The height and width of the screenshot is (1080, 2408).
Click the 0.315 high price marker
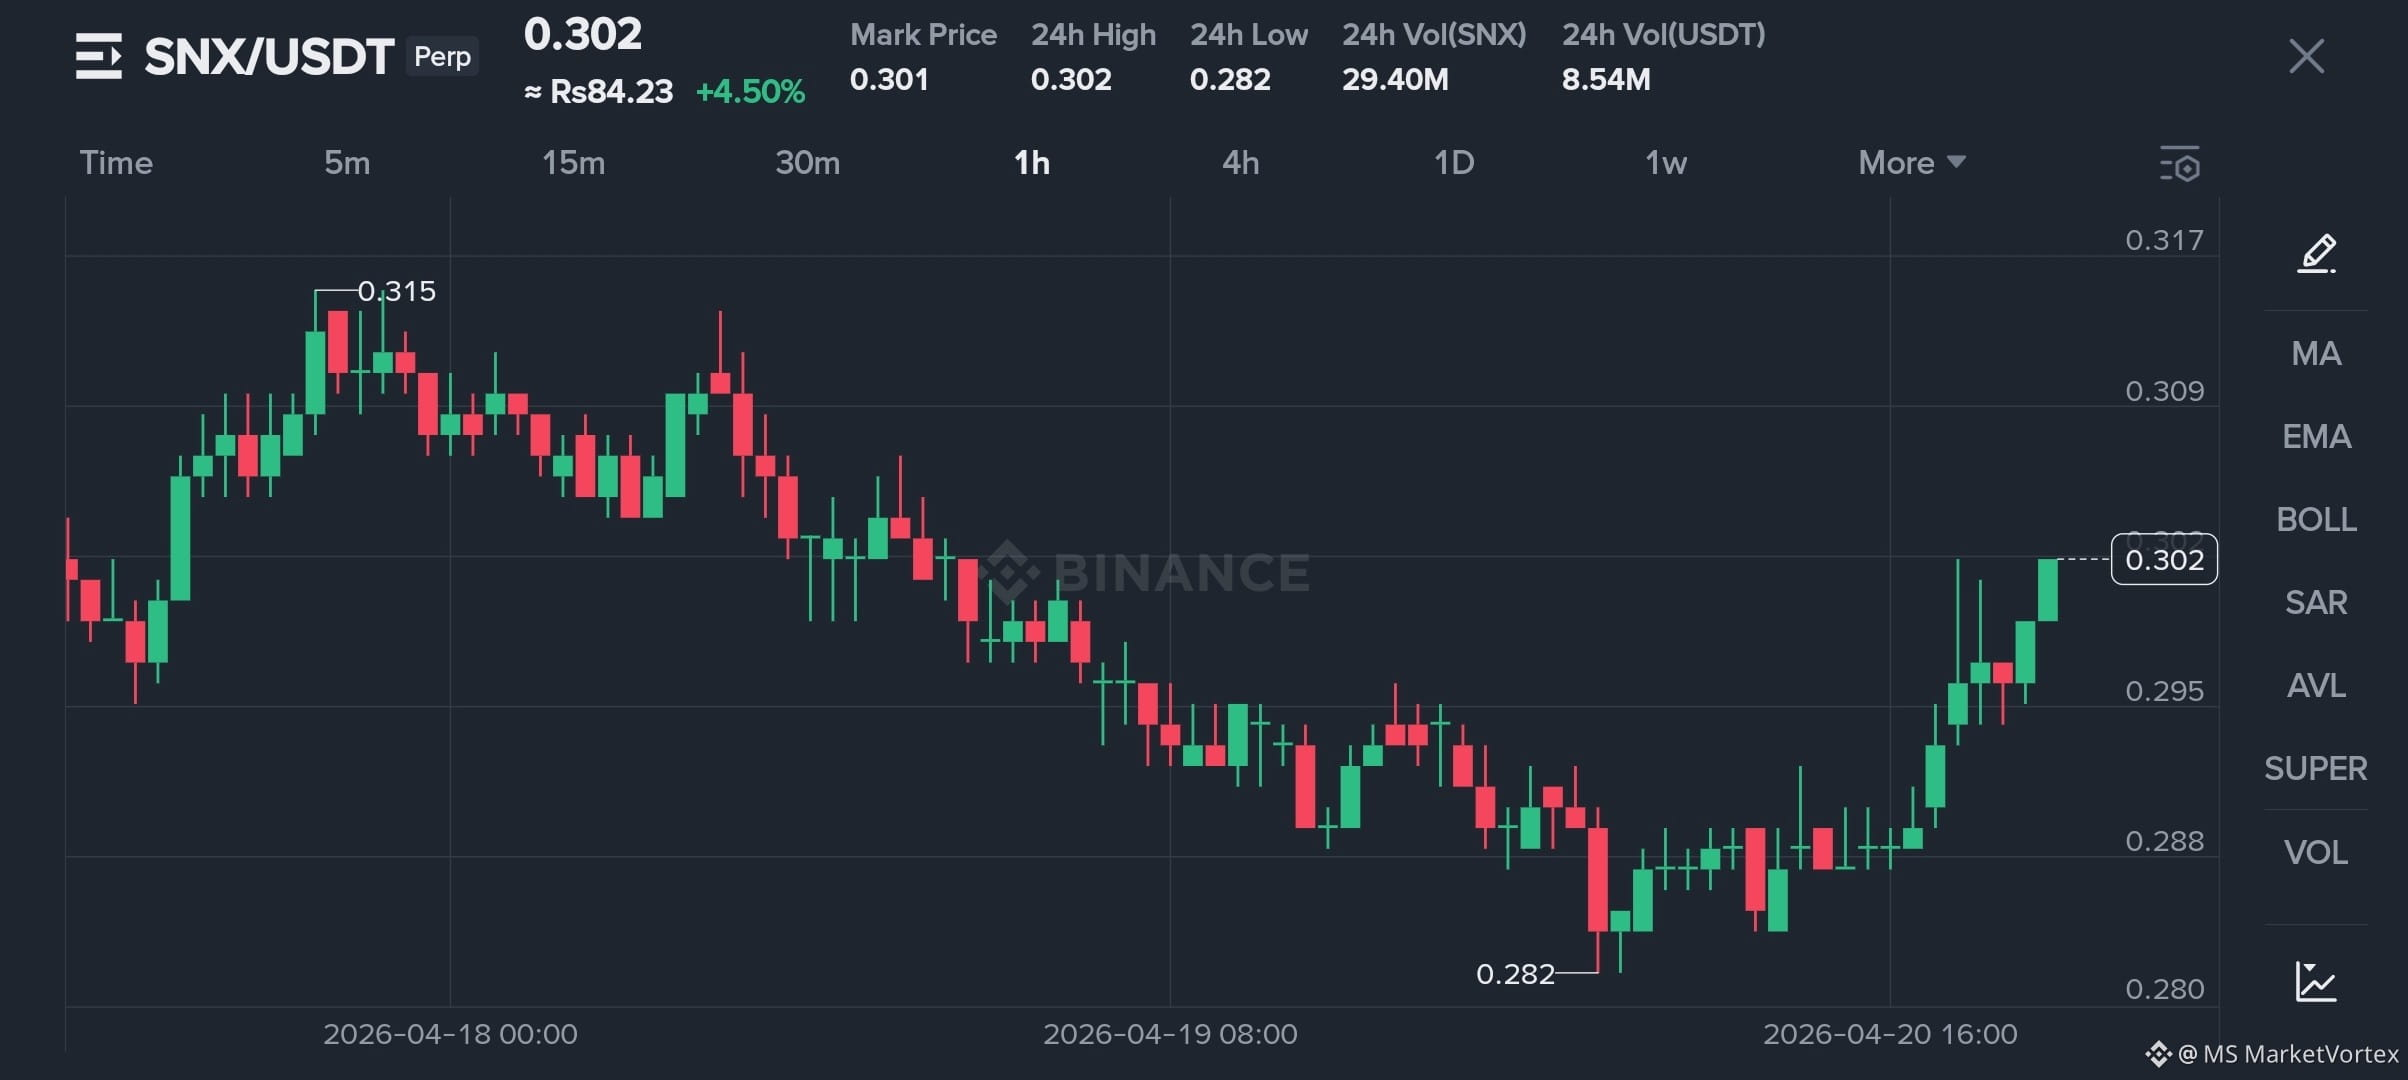(x=397, y=291)
